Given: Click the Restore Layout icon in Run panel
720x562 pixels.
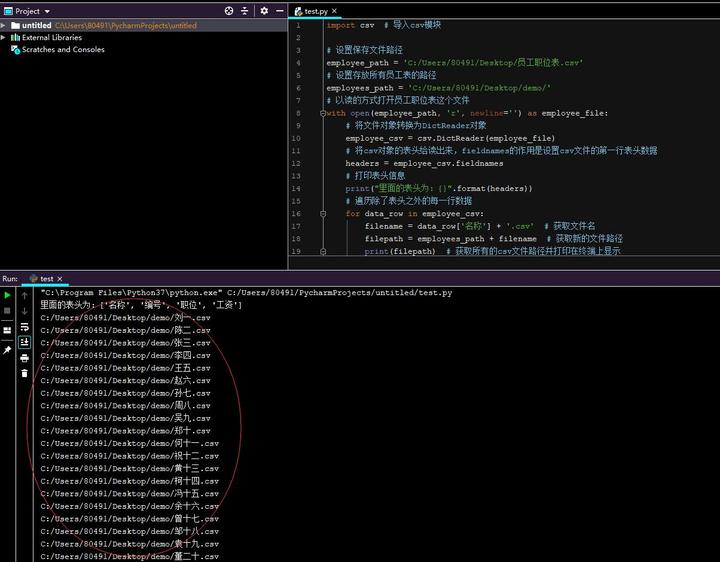Looking at the screenshot, I should click(8, 329).
